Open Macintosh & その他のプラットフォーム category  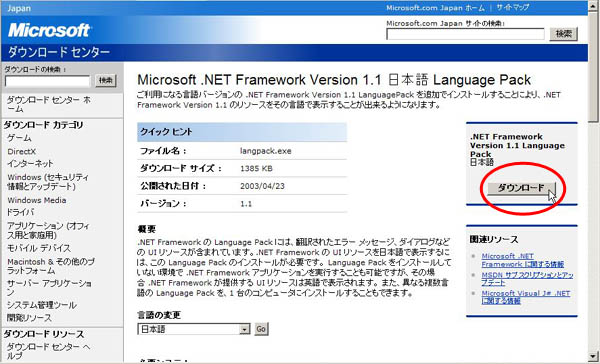(51, 266)
